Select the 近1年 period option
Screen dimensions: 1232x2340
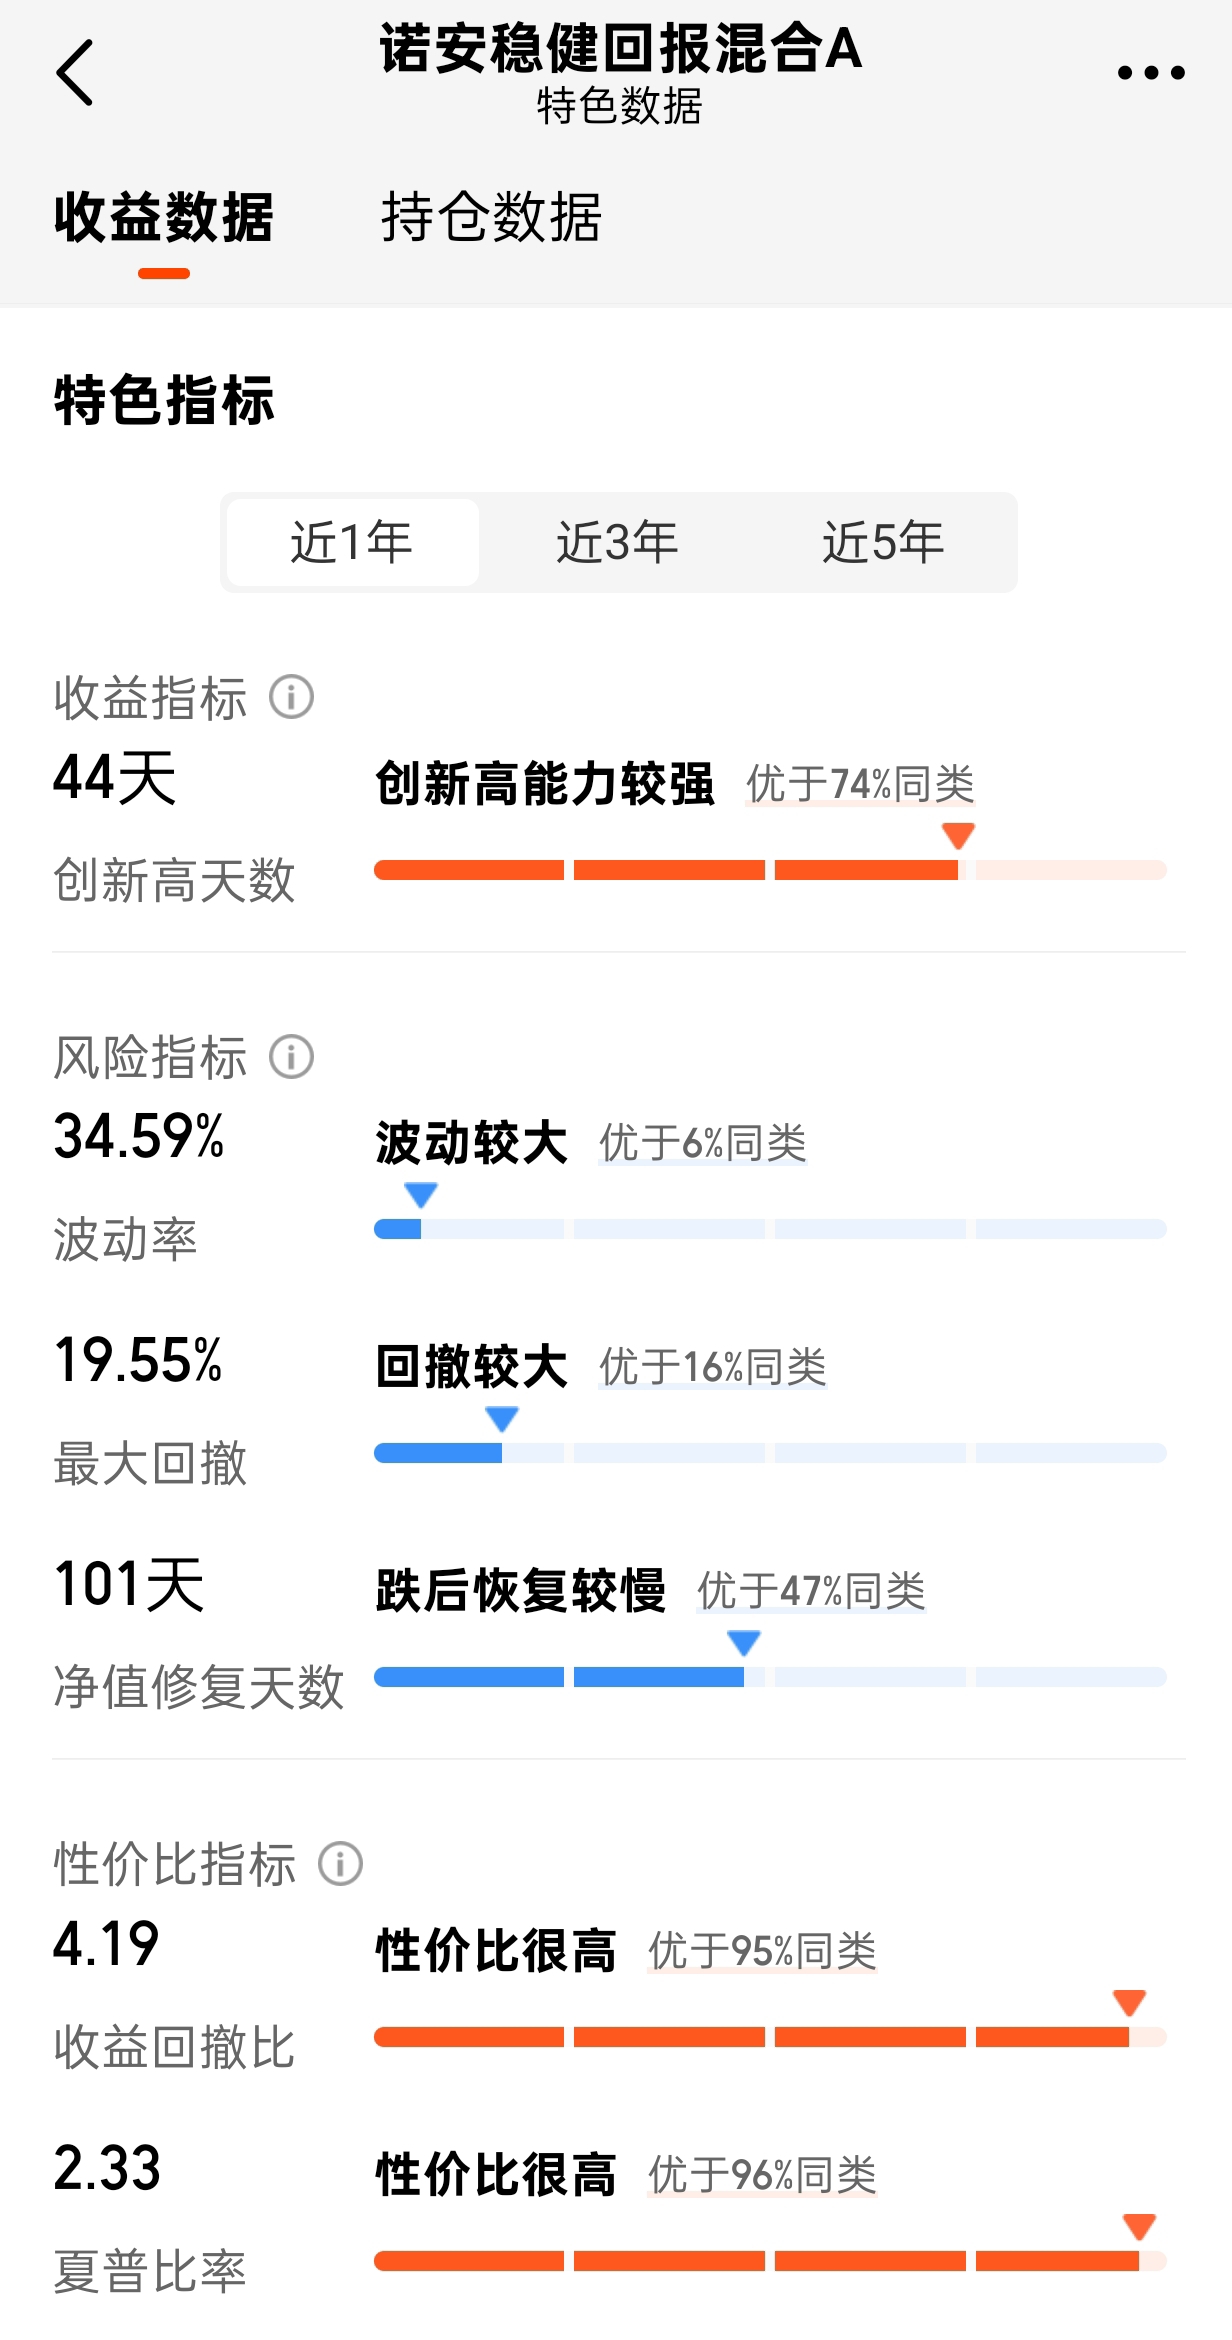pyautogui.click(x=352, y=542)
